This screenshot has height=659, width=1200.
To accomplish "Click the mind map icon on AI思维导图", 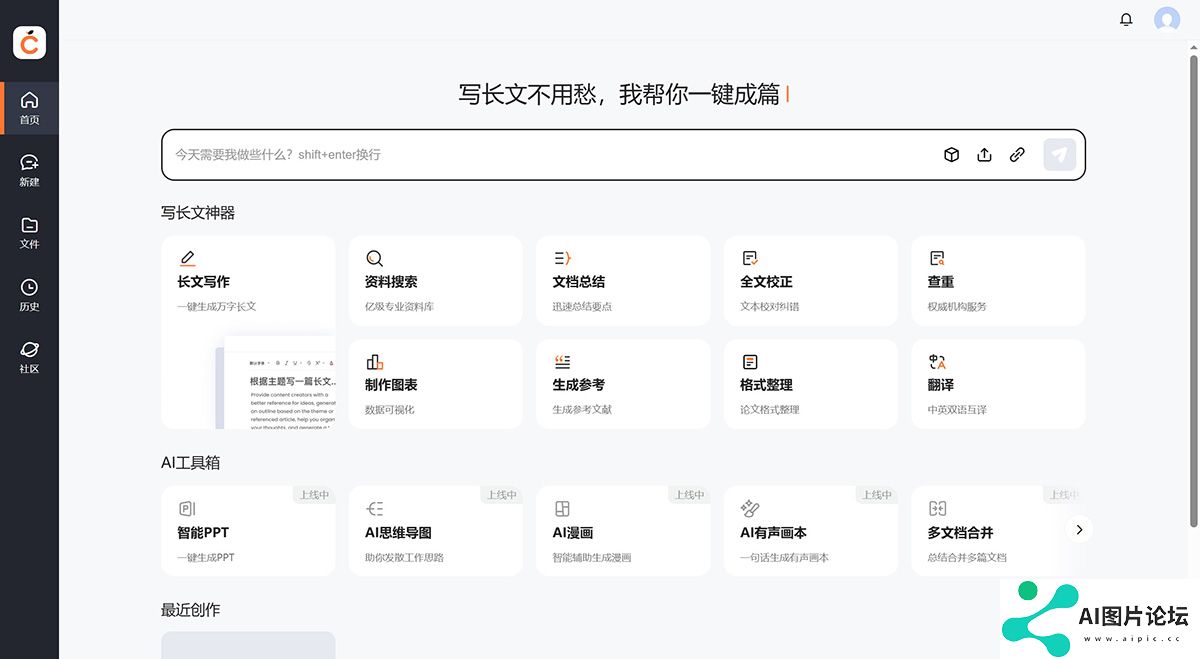I will click(x=374, y=509).
